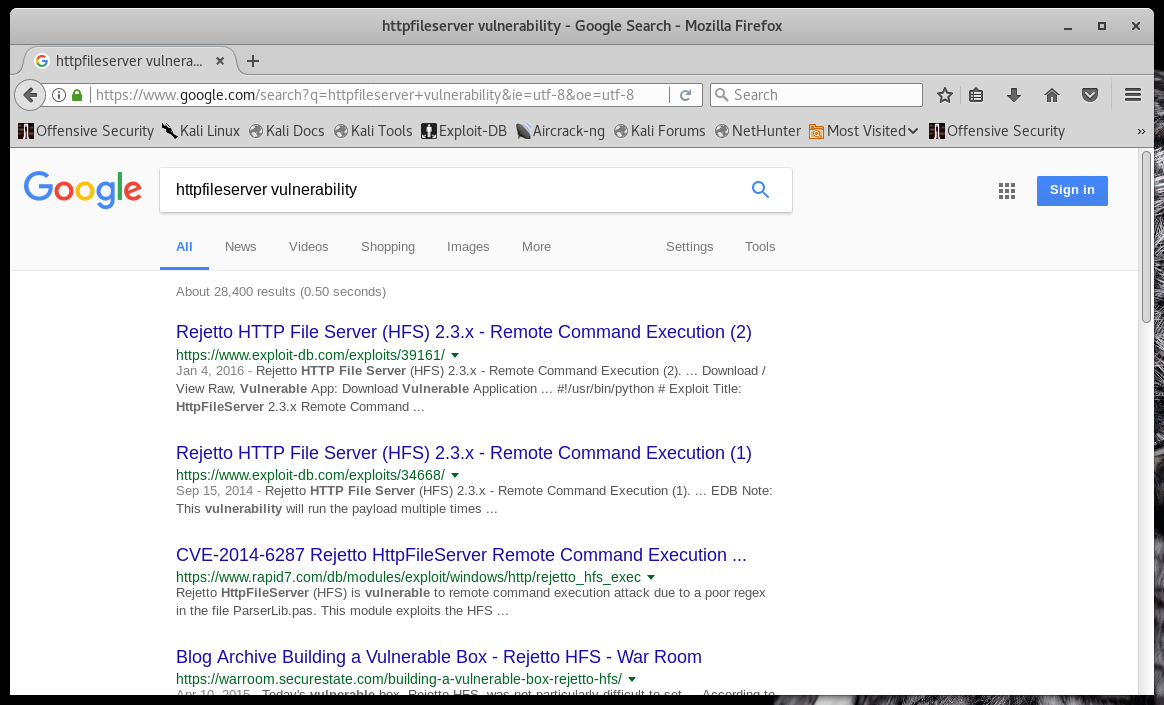Open the Firefox hamburger menu

coord(1133,95)
